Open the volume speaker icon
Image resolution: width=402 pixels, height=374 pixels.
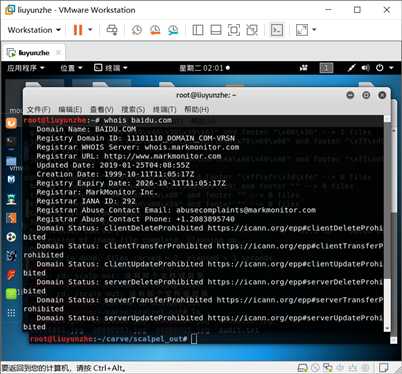pyautogui.click(x=365, y=68)
